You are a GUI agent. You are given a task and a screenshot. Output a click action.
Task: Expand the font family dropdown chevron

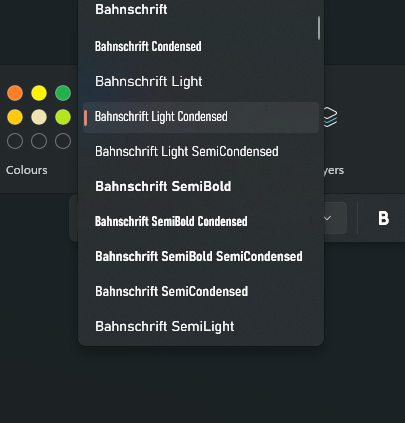[x=328, y=218]
